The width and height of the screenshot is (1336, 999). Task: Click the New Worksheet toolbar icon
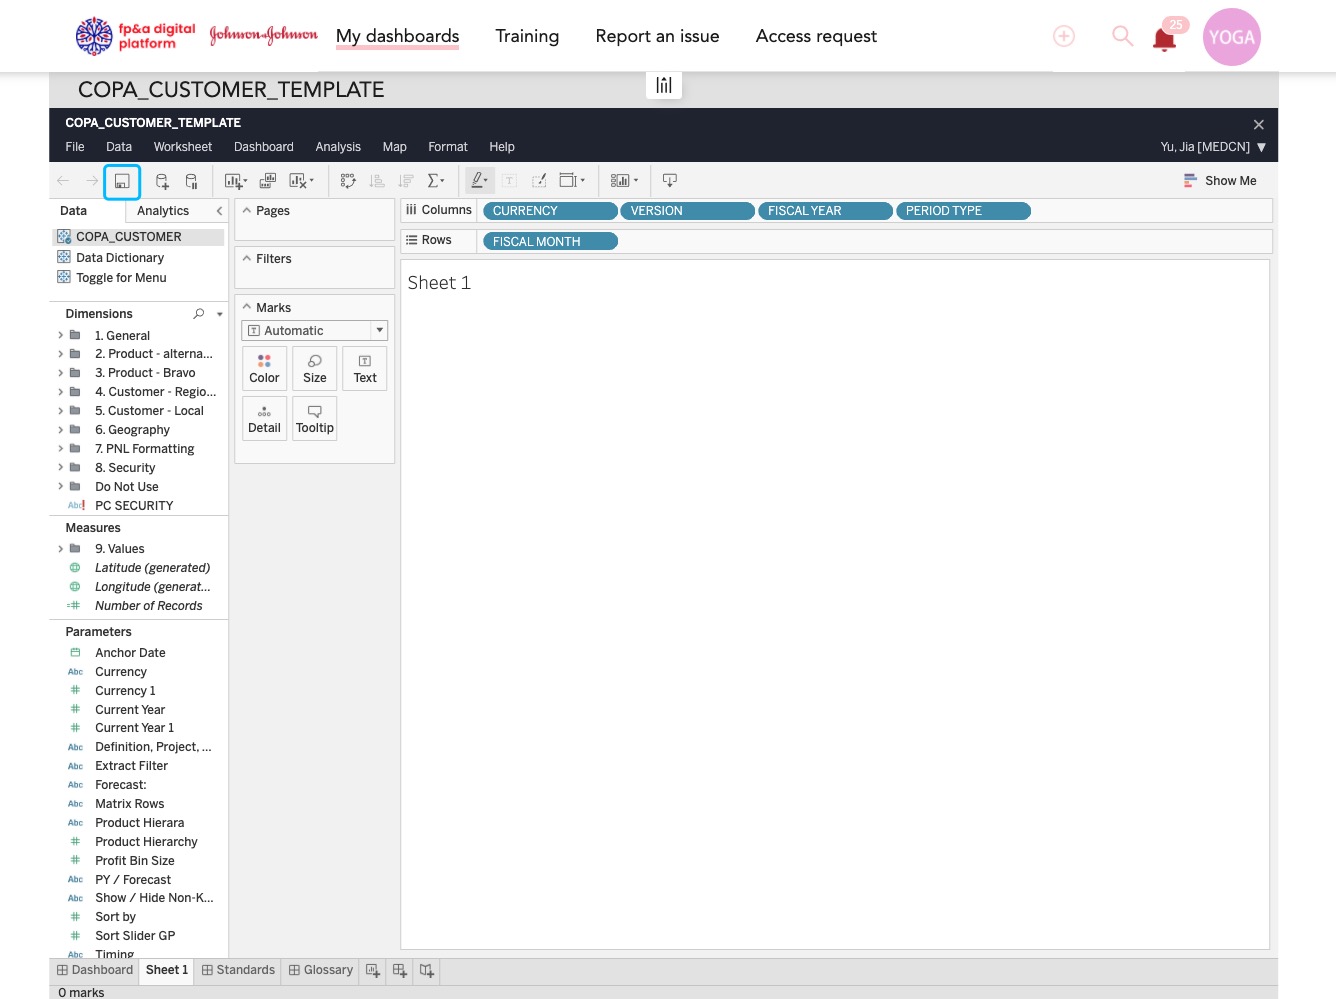[236, 181]
